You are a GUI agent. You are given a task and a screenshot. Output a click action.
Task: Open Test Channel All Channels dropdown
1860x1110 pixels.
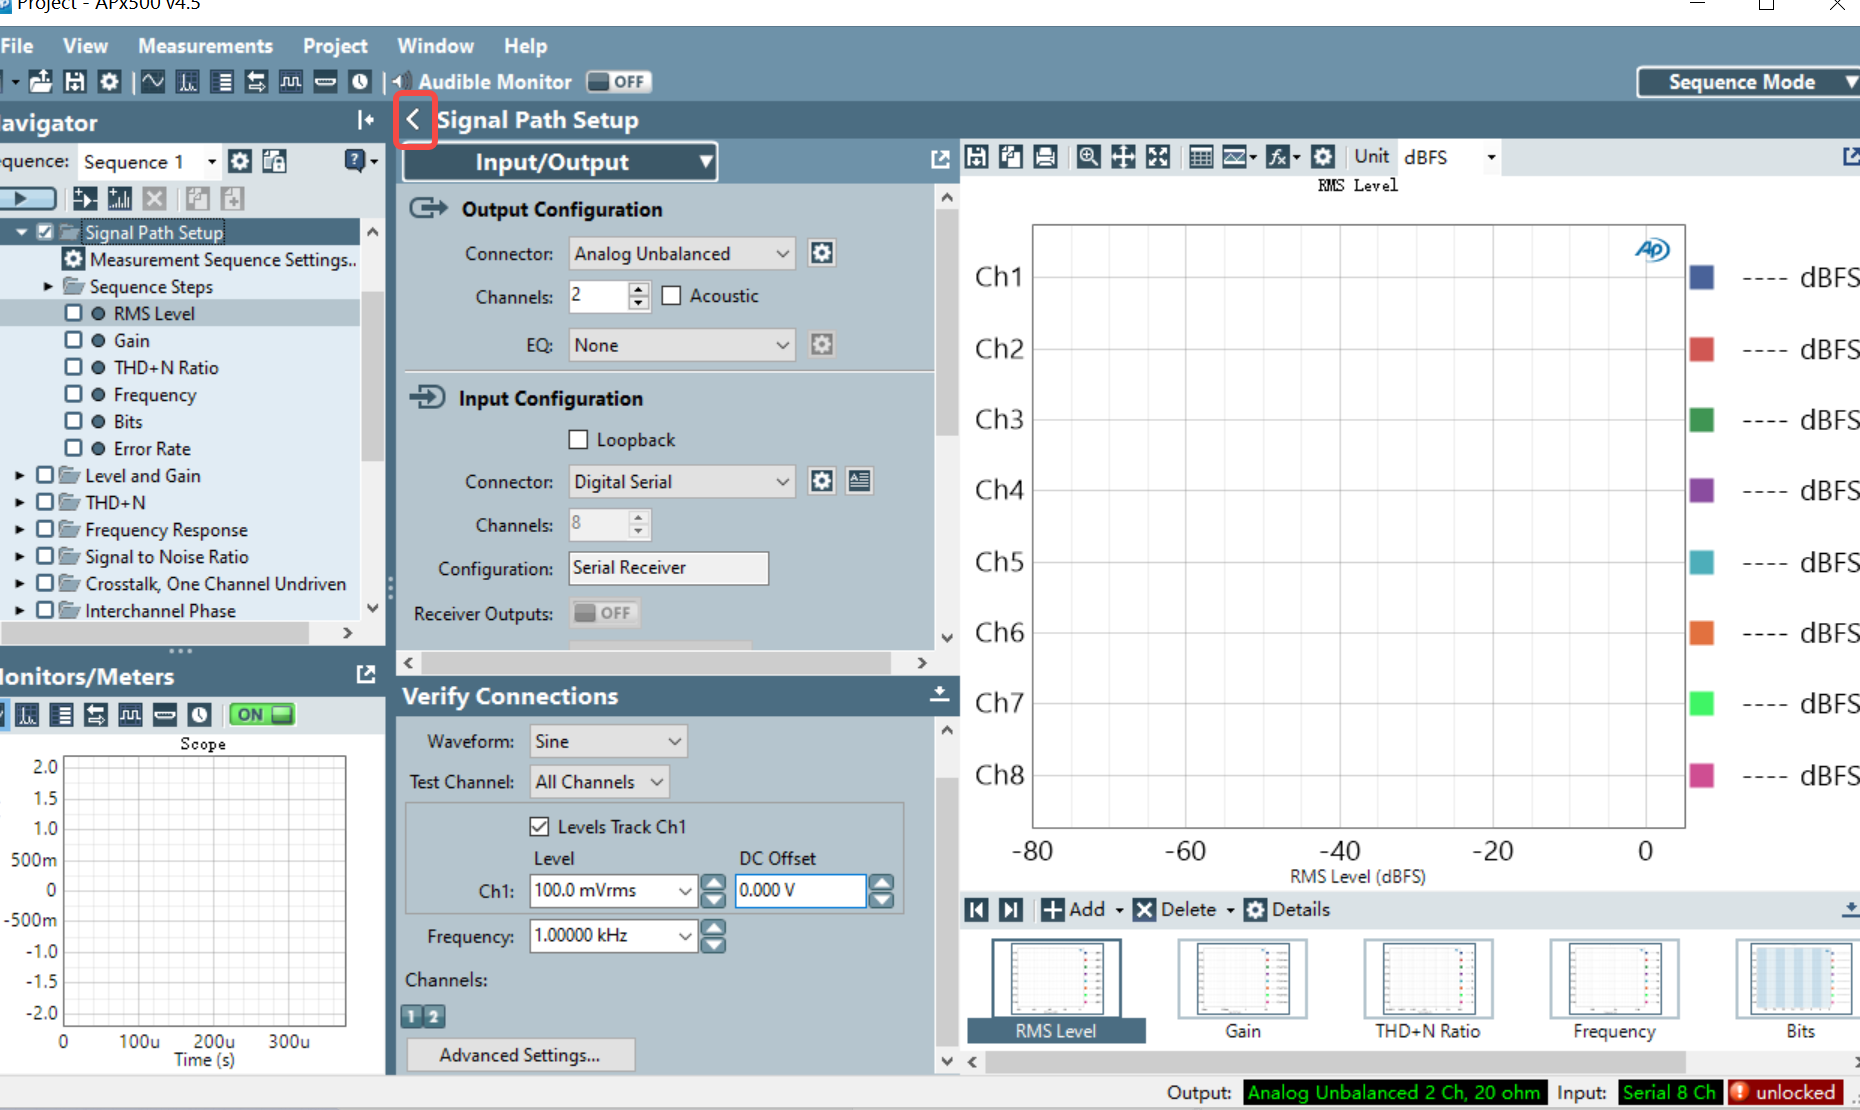[x=599, y=782]
